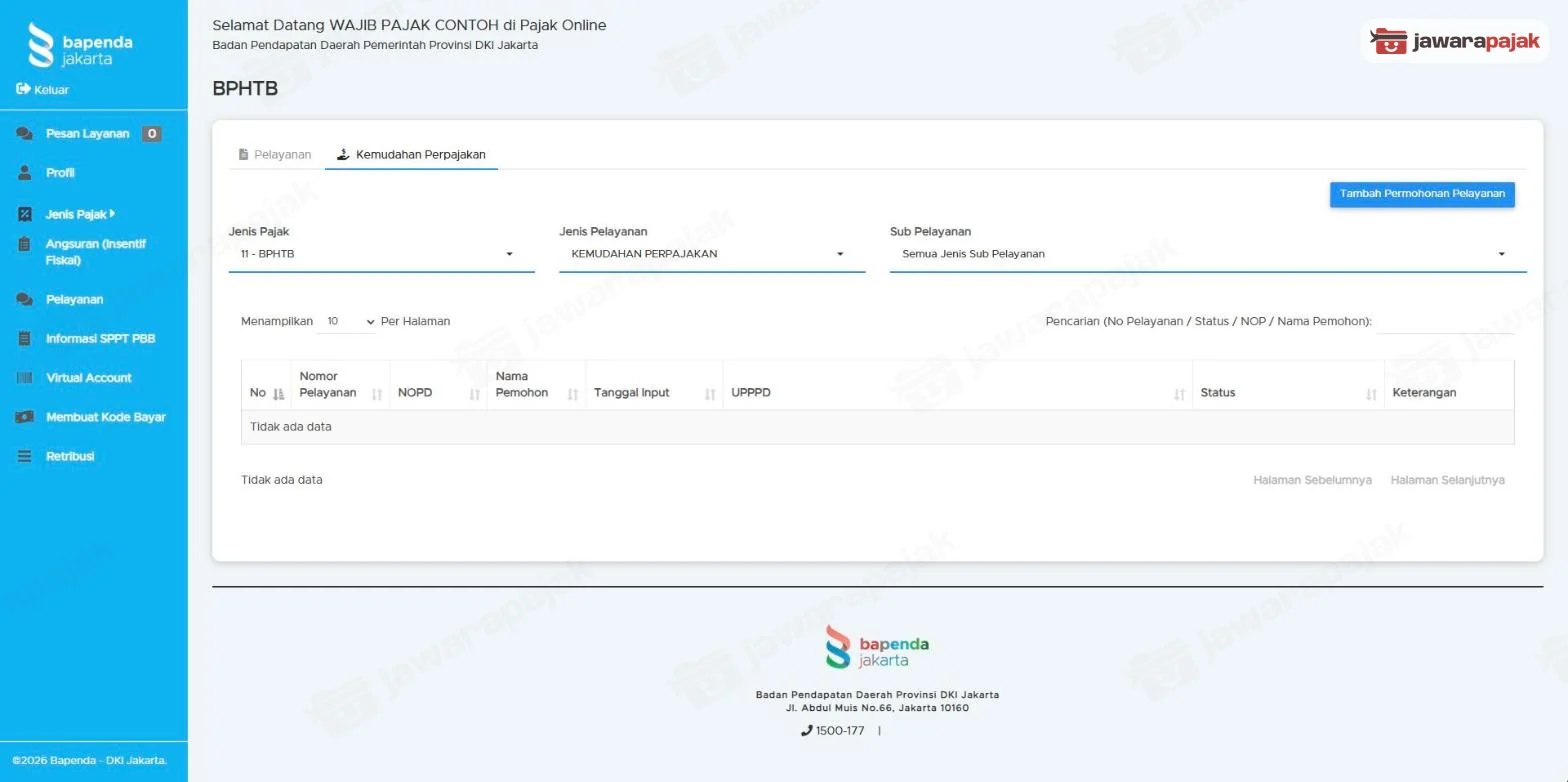Click the phone icon beside 1500-177

(x=807, y=731)
